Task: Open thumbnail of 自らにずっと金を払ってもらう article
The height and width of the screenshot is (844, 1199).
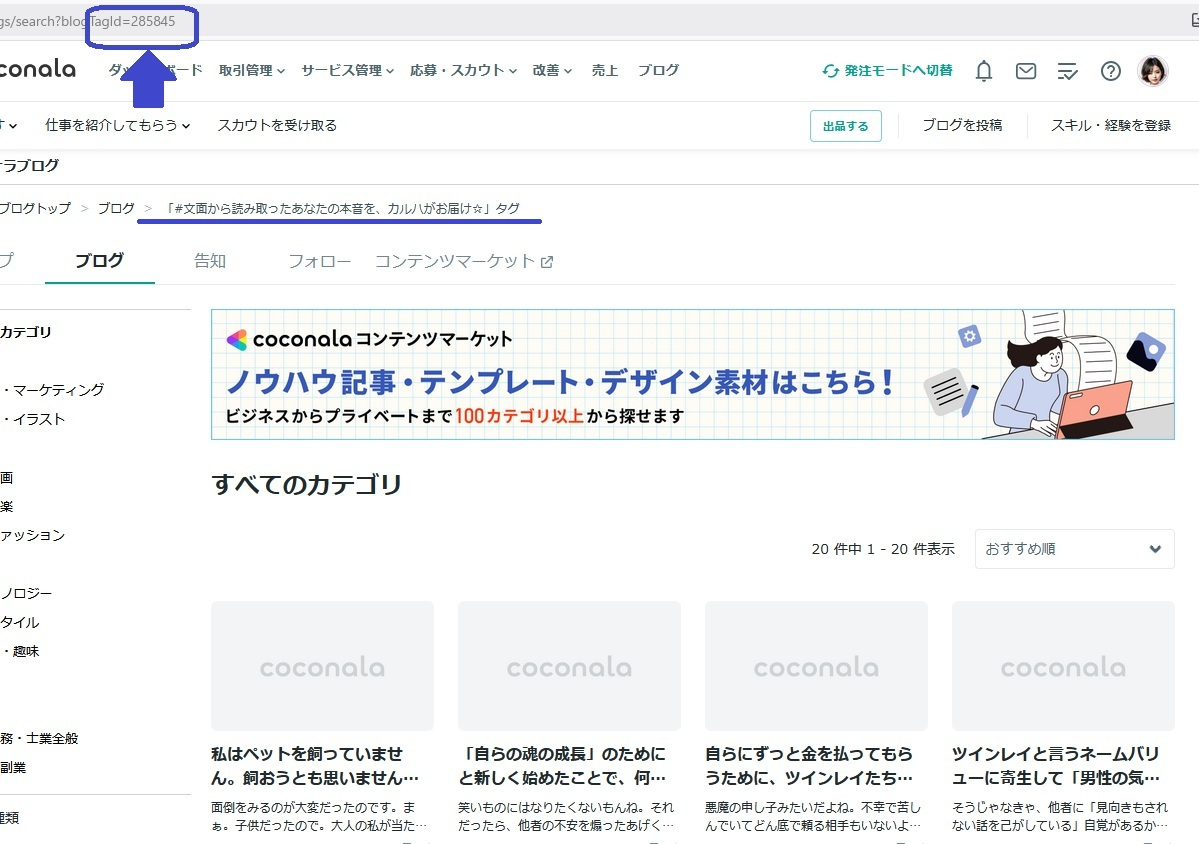Action: [816, 666]
